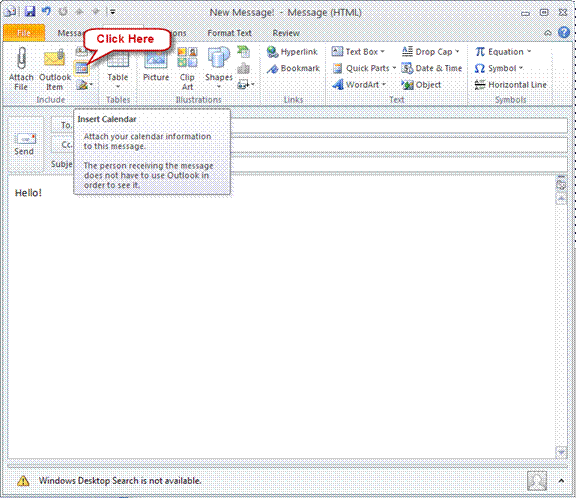This screenshot has height=498, width=576.
Task: Insert a Business Card
Action: (82, 51)
